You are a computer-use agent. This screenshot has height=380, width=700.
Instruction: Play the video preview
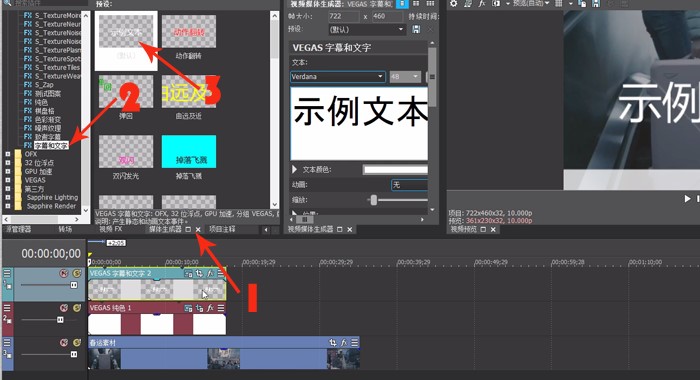pyautogui.click(x=688, y=199)
